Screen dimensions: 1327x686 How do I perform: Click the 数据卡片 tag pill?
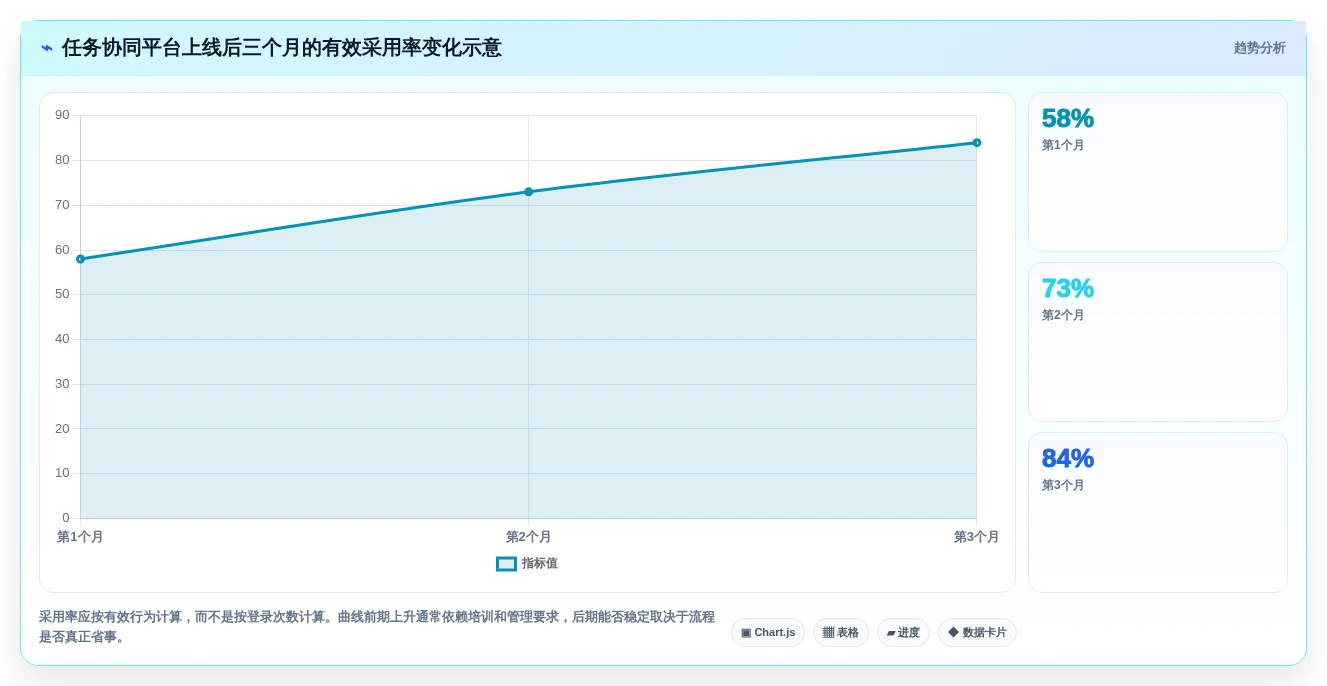pos(977,633)
